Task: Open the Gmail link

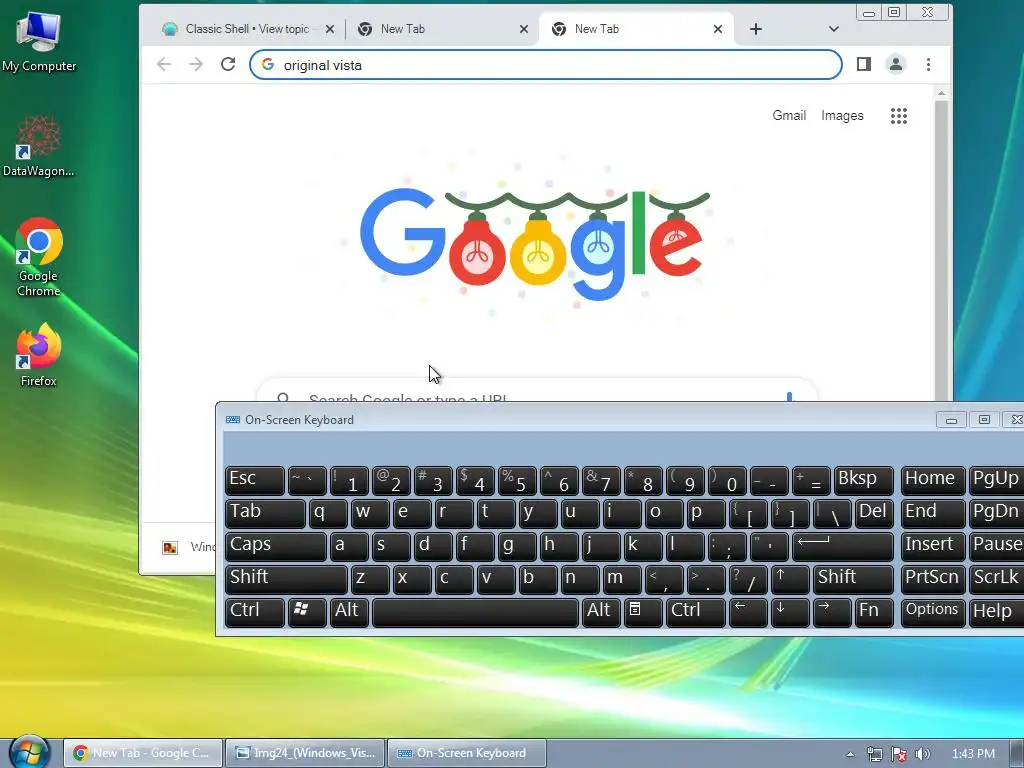Action: (x=789, y=116)
